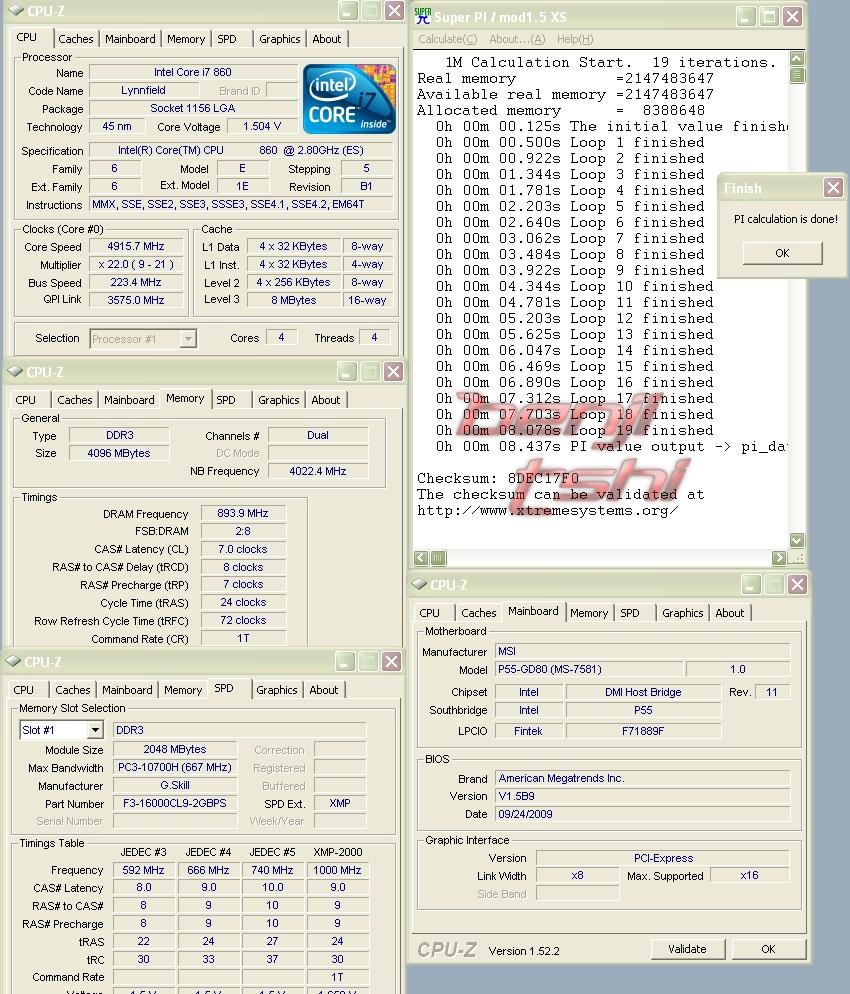Maximize the Super PI window
This screenshot has width=850, height=994.
[x=770, y=16]
